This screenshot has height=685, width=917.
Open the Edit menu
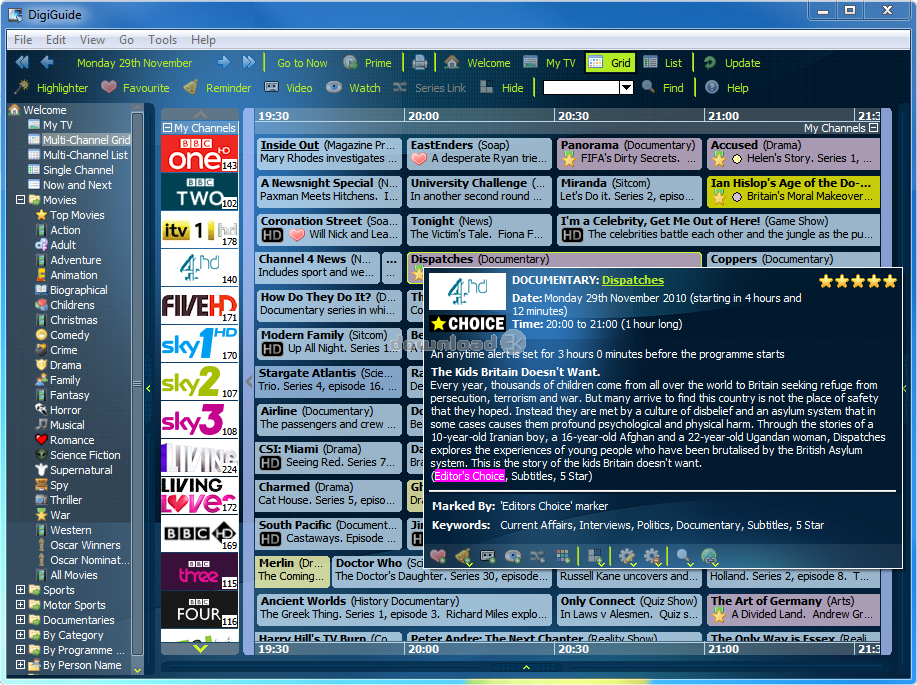56,40
